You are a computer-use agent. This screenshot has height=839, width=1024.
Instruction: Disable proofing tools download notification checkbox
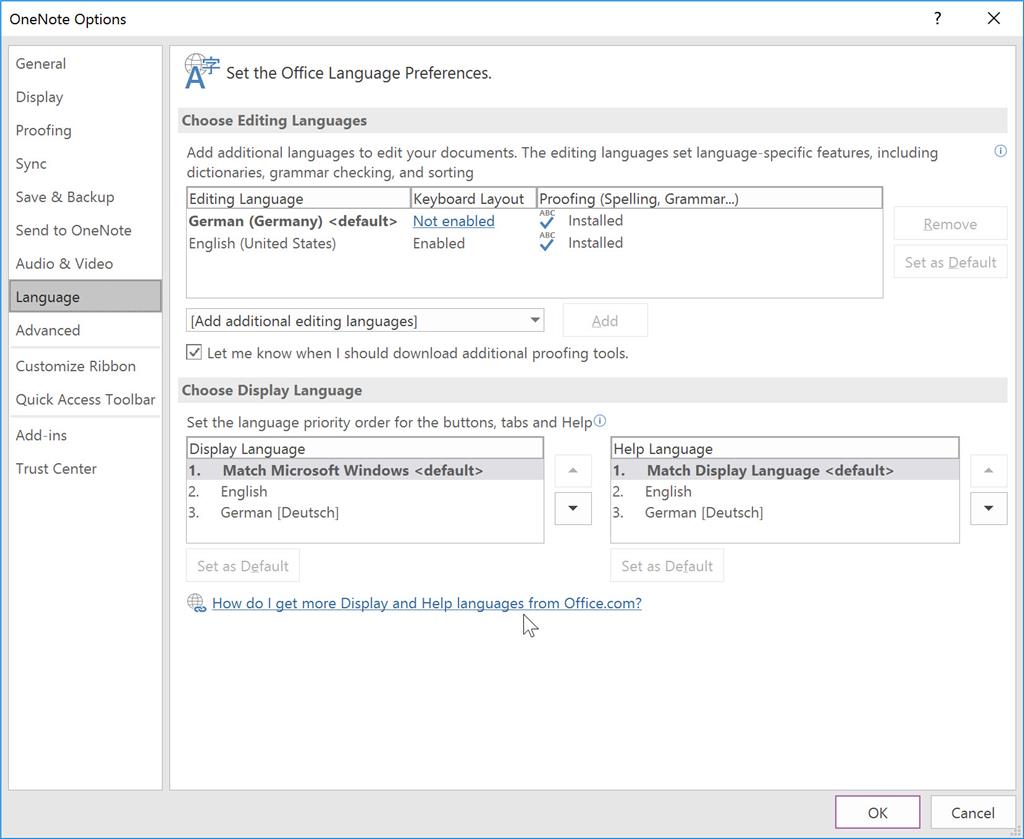[x=193, y=353]
